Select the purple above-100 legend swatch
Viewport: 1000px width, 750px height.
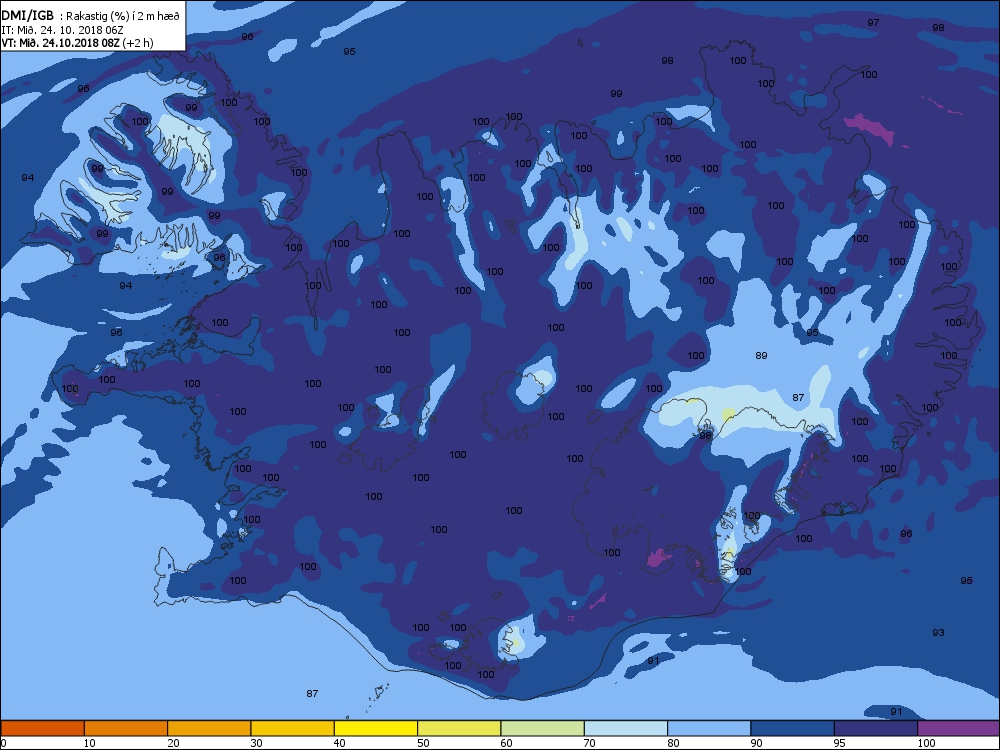(x=959, y=728)
